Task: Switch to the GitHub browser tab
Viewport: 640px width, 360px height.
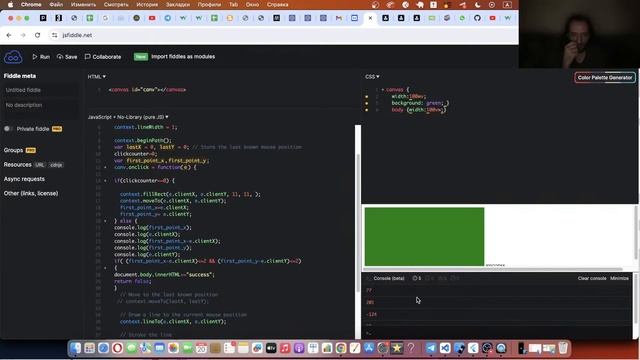Action: pyautogui.click(x=477, y=18)
